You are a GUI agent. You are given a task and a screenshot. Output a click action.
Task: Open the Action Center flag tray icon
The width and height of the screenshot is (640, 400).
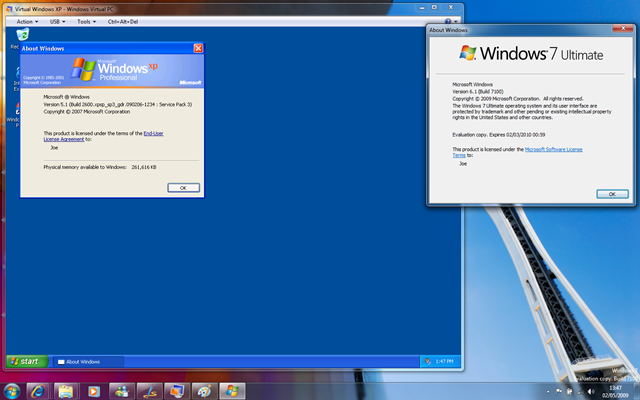pyautogui.click(x=559, y=392)
